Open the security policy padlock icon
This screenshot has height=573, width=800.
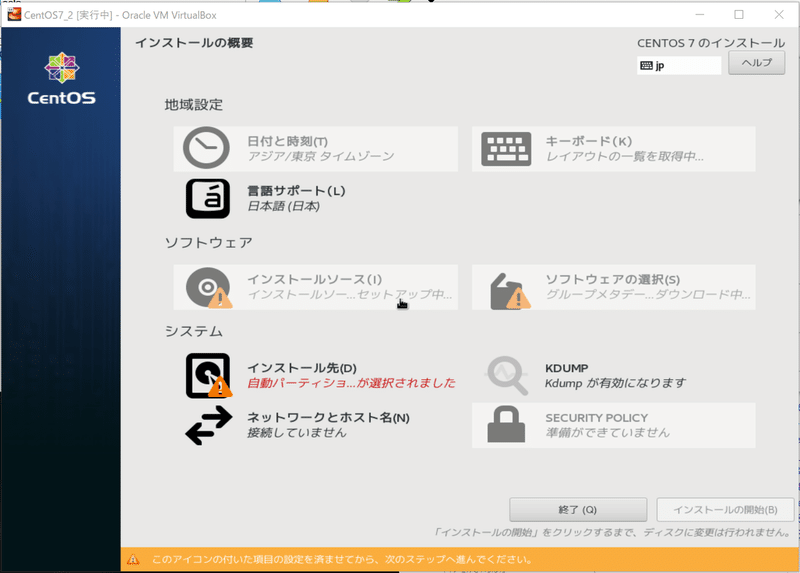tap(506, 424)
